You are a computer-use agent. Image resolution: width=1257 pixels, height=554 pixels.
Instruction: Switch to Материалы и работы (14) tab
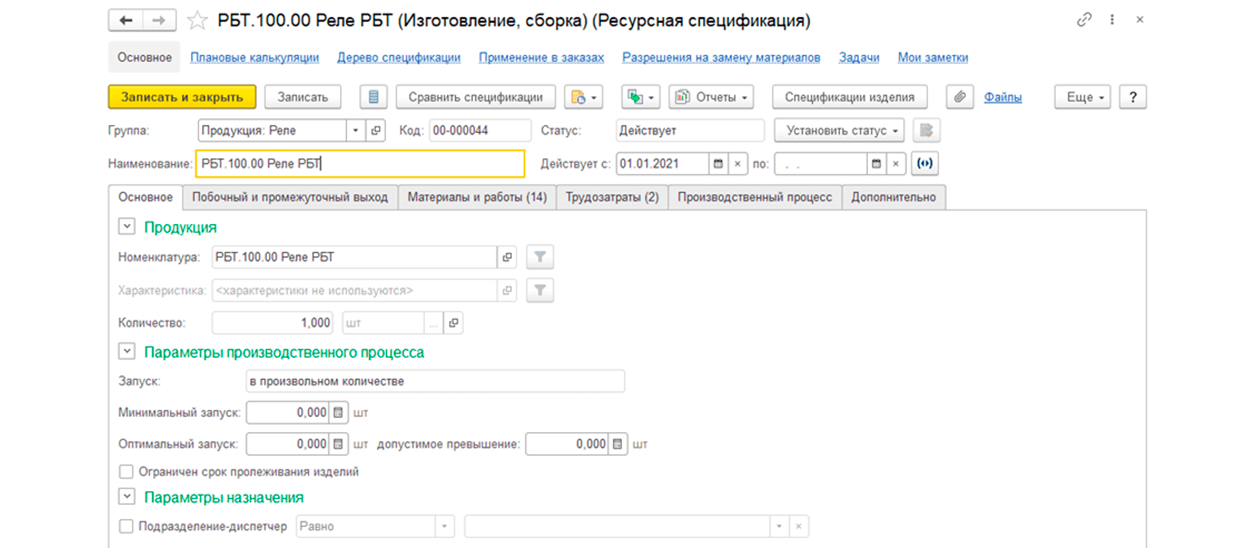point(477,197)
